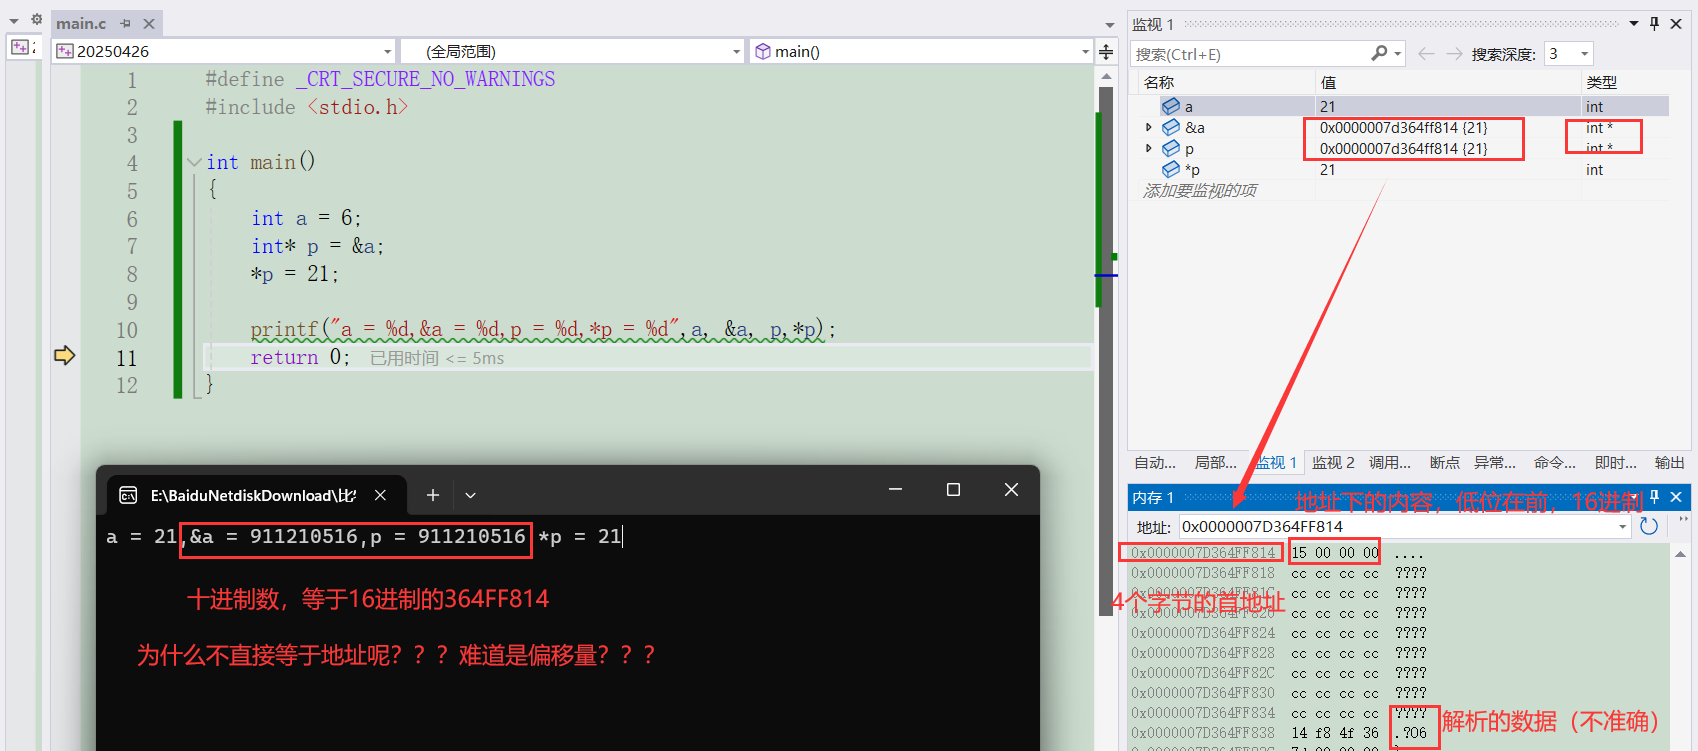Click memory row address 0x0000007D364FF838
Viewport: 1698px width, 751px height.
click(x=1203, y=733)
